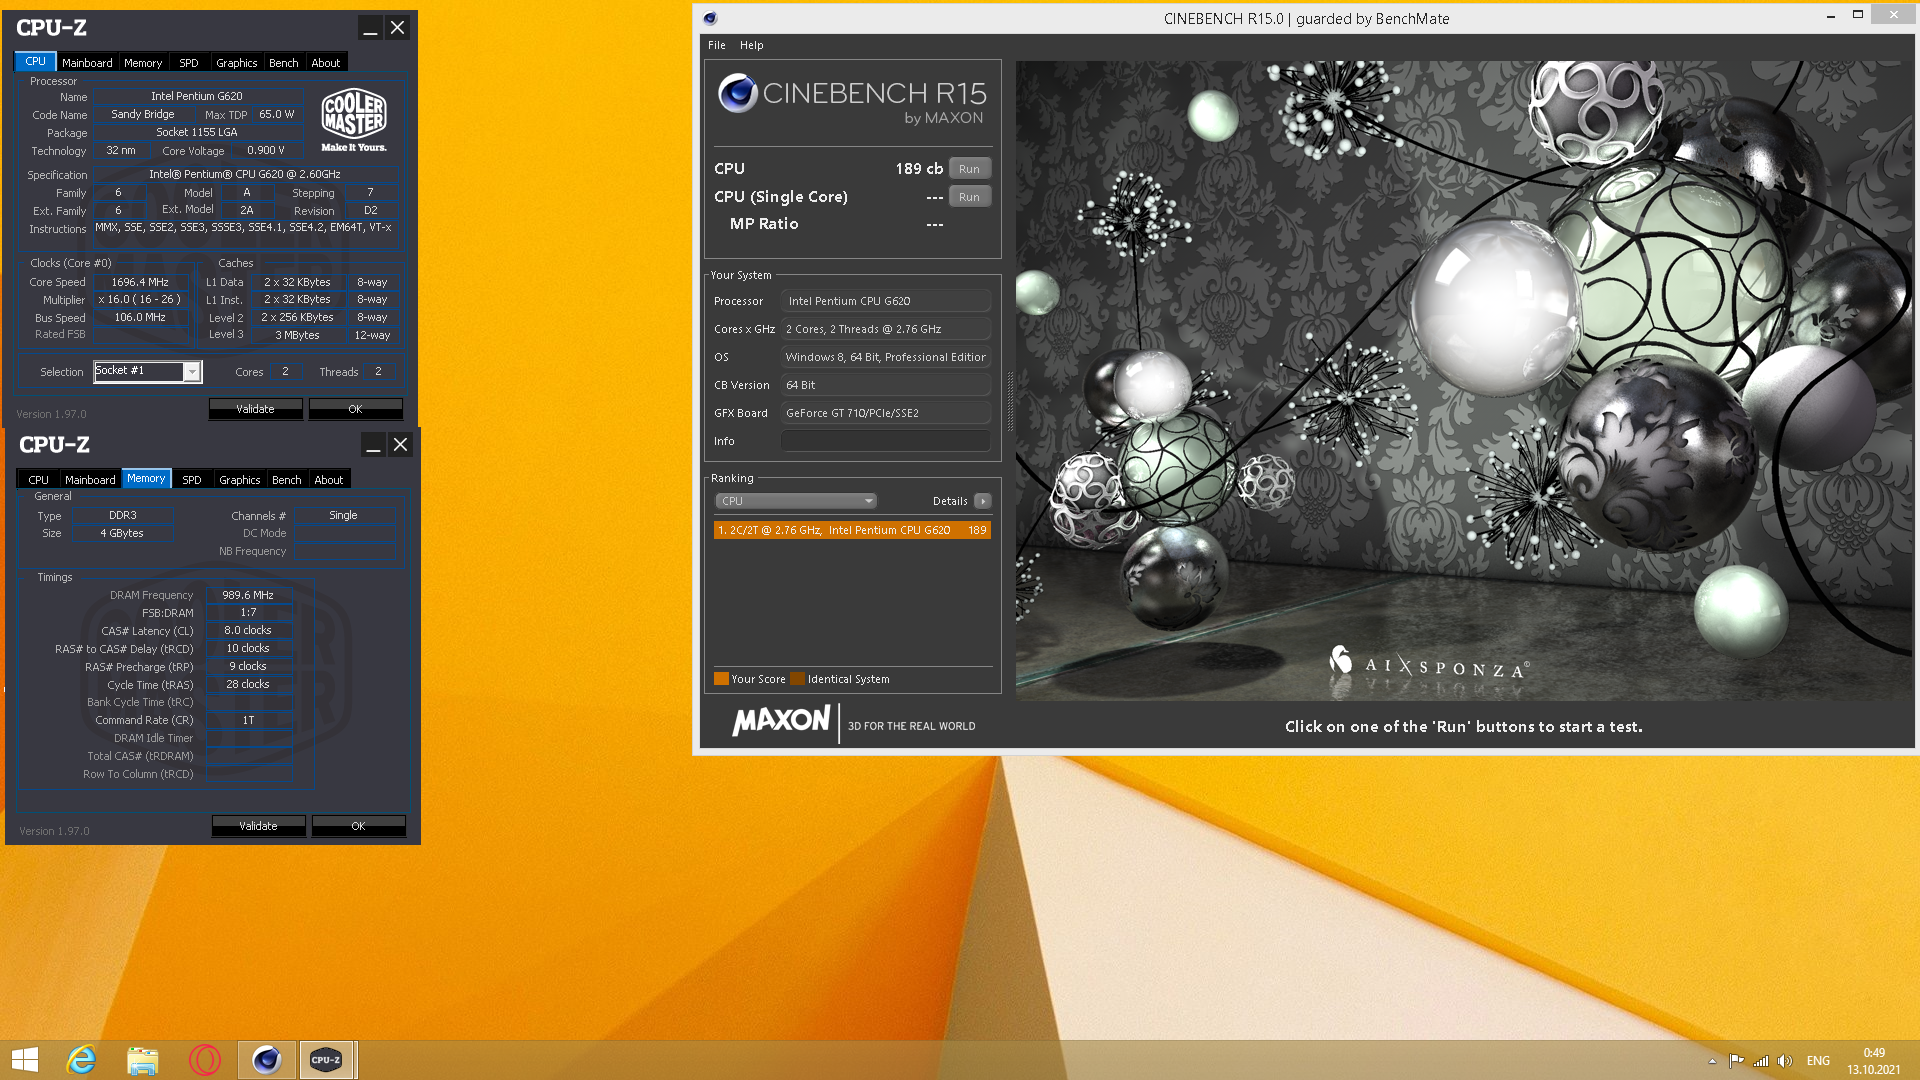The height and width of the screenshot is (1080, 1920).
Task: Run the CPU (Single Core) test
Action: pyautogui.click(x=969, y=197)
